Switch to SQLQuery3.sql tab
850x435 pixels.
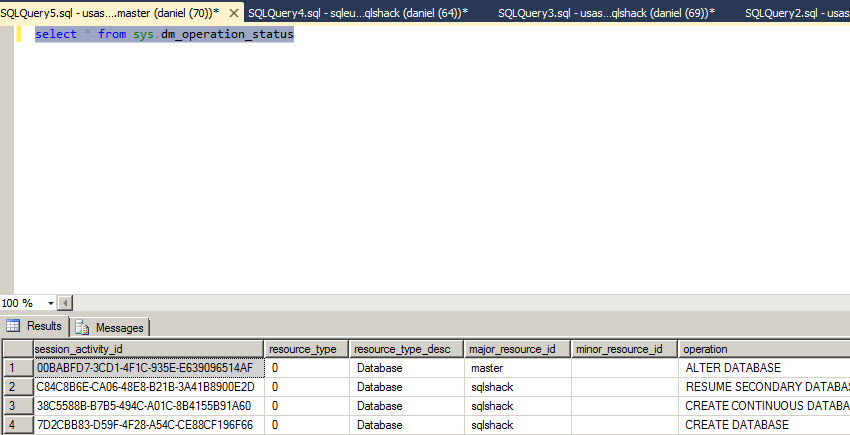(x=606, y=13)
